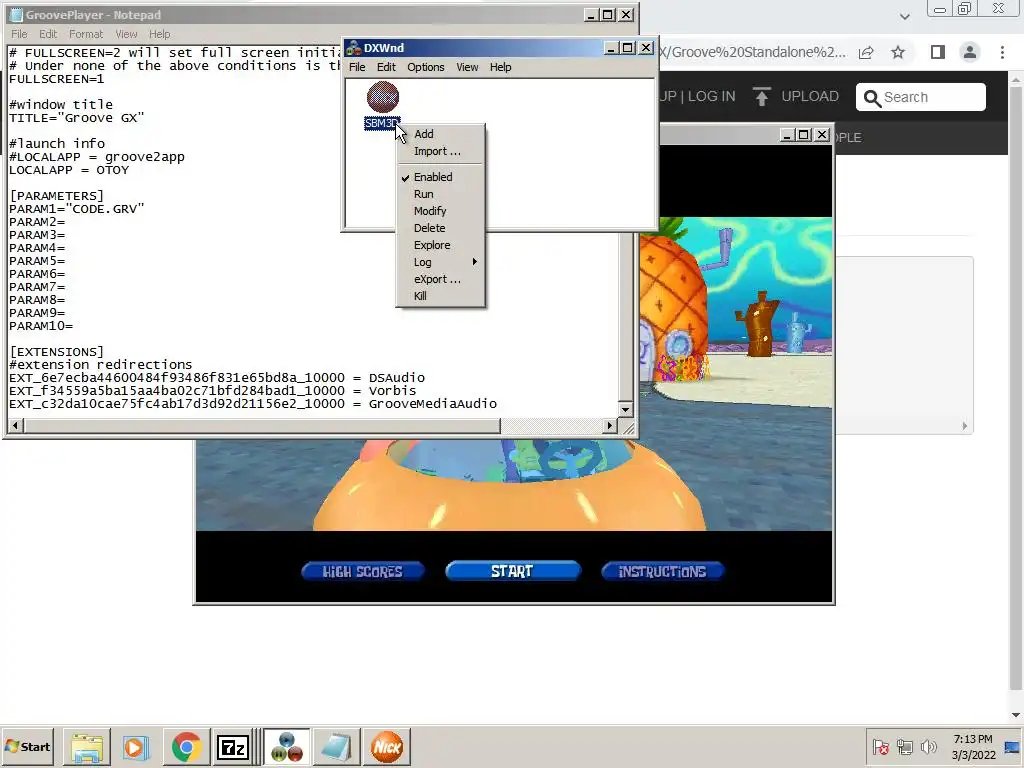The width and height of the screenshot is (1024, 768).
Task: Click the browser Search field
Action: pyautogui.click(x=921, y=97)
